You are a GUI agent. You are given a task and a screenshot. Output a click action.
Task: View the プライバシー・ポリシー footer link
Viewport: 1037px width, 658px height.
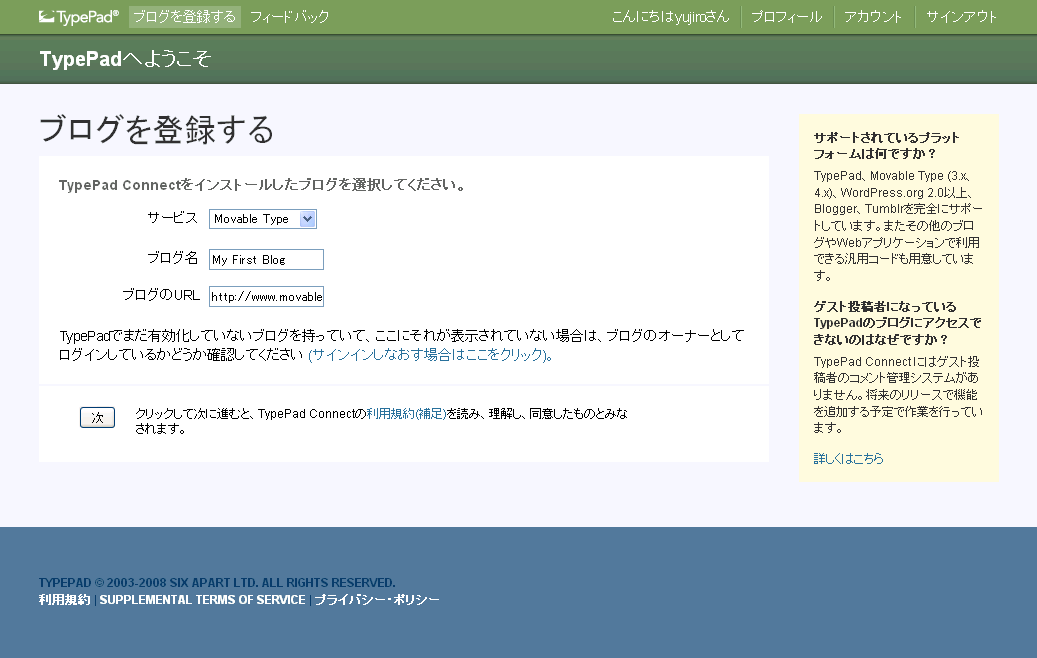tap(377, 600)
